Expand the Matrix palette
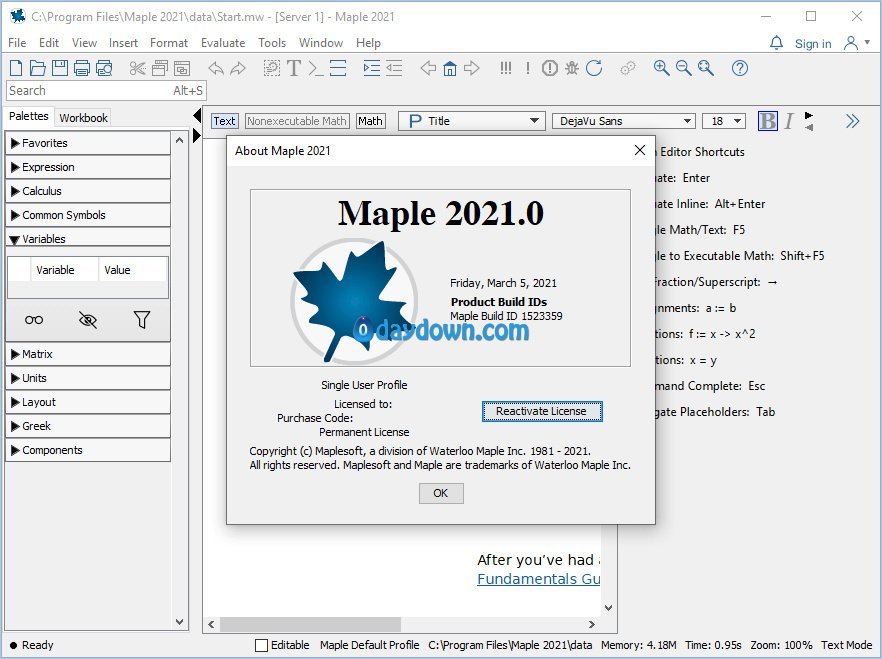882x659 pixels. tap(88, 354)
